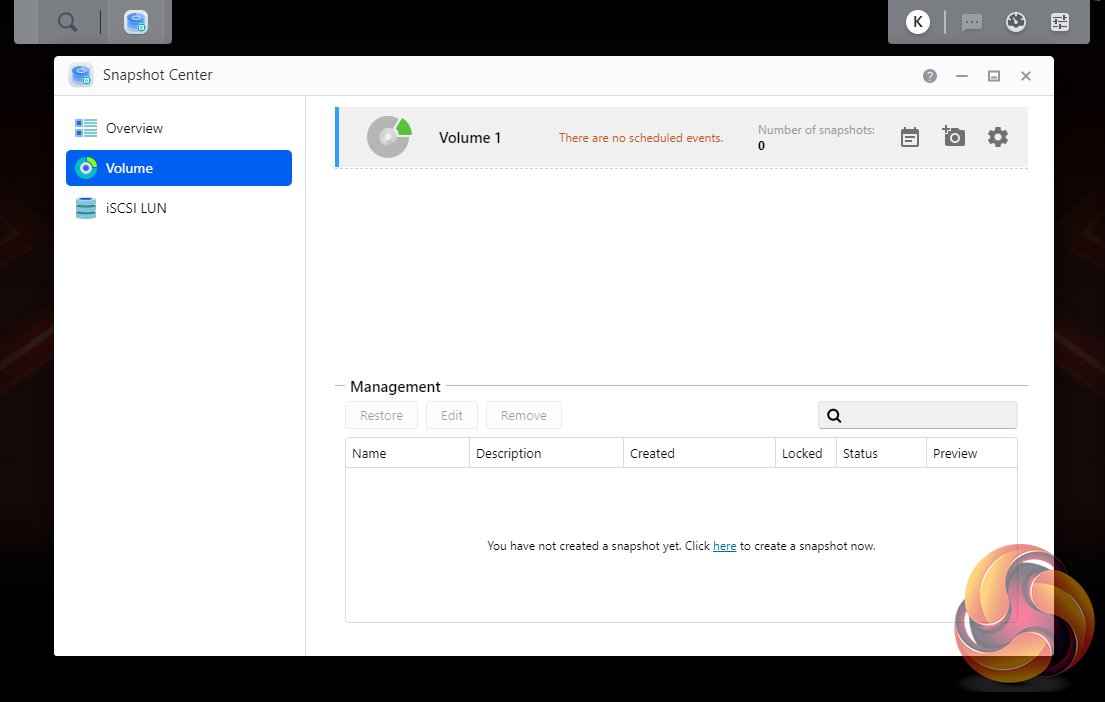Click Snapshot Center icon in top taskbar

coord(135,22)
